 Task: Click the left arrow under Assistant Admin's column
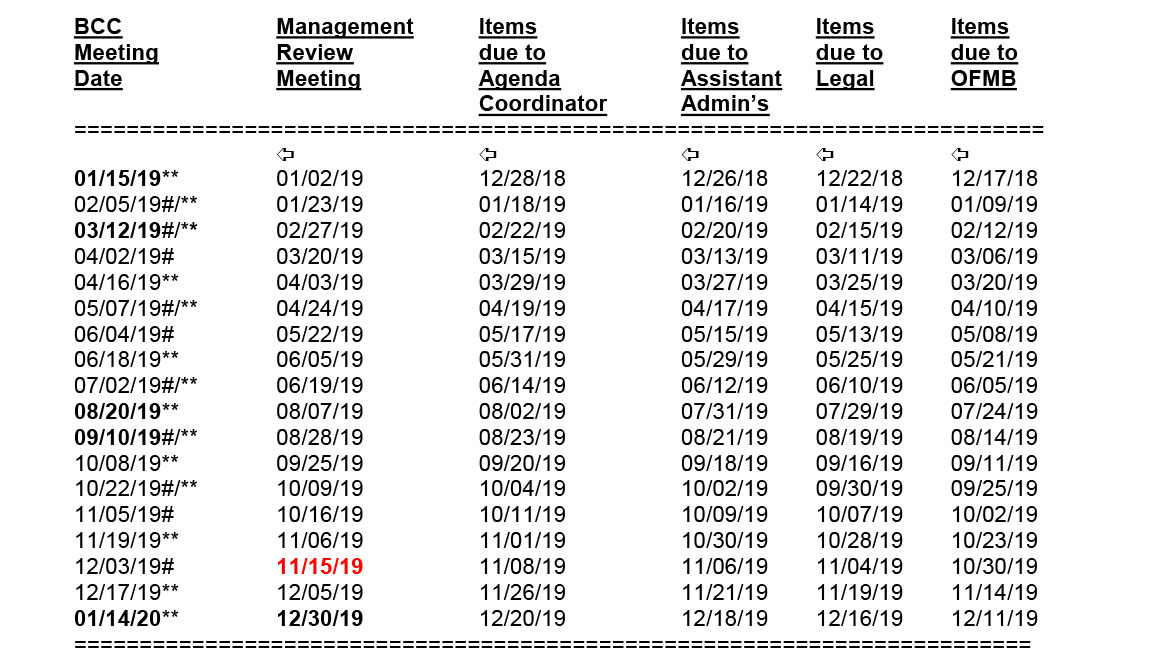pos(690,155)
